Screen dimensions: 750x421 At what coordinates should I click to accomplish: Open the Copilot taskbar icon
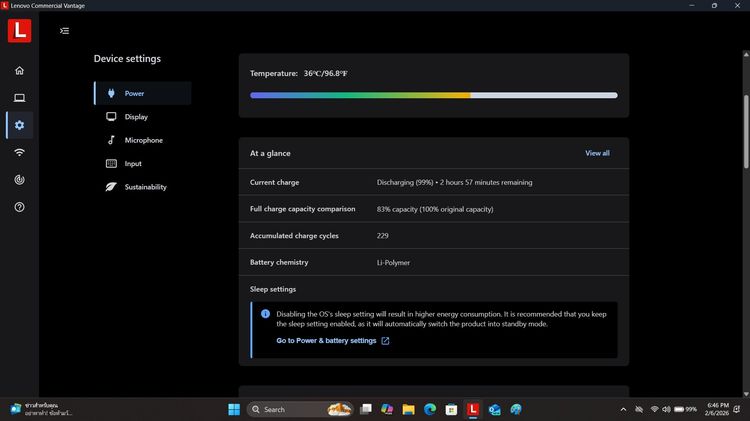pyautogui.click(x=387, y=410)
